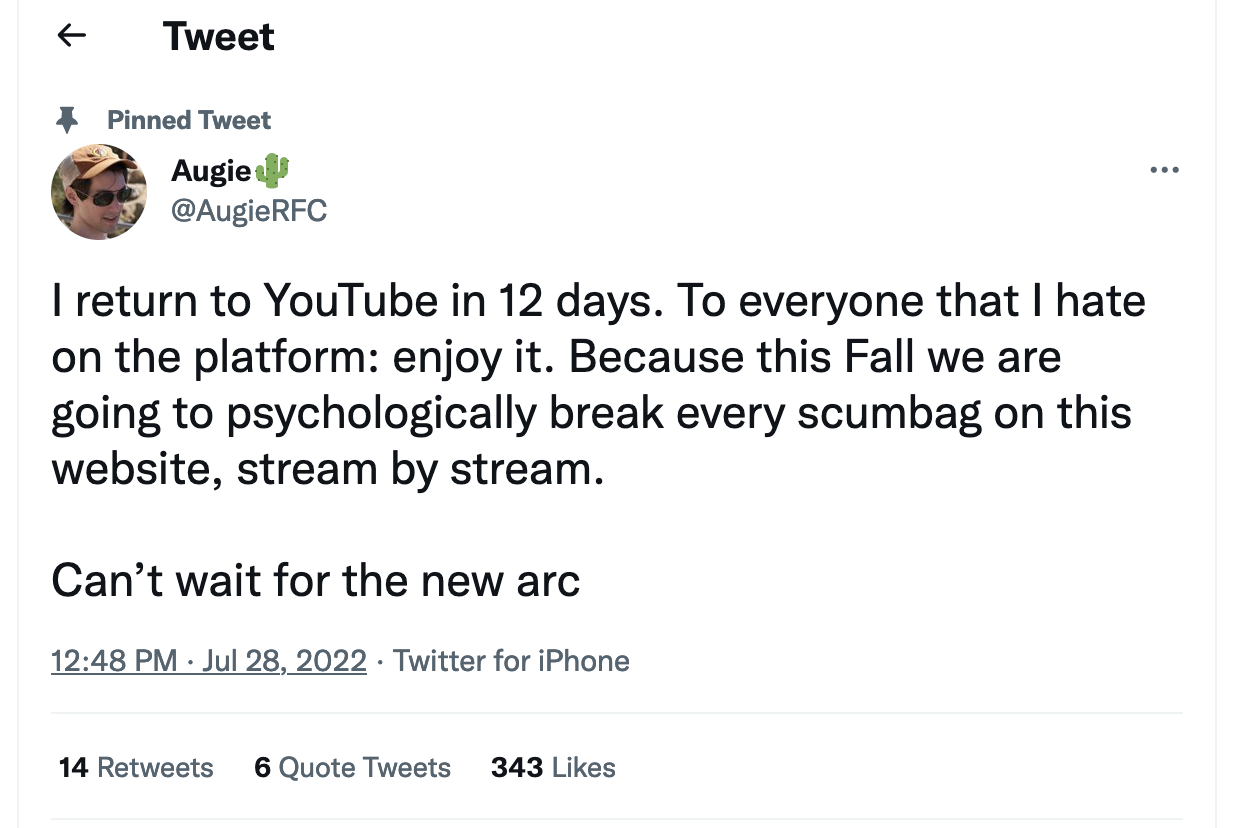Open Augie's round profile picture

99,191
